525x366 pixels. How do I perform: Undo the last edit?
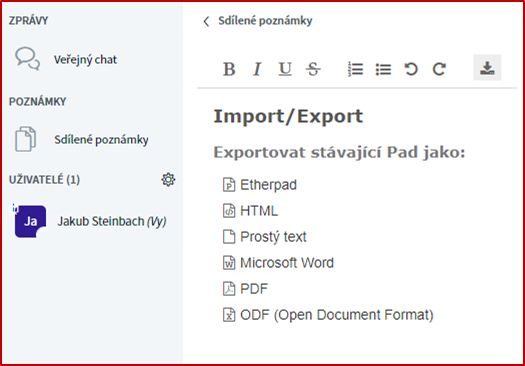coord(411,69)
